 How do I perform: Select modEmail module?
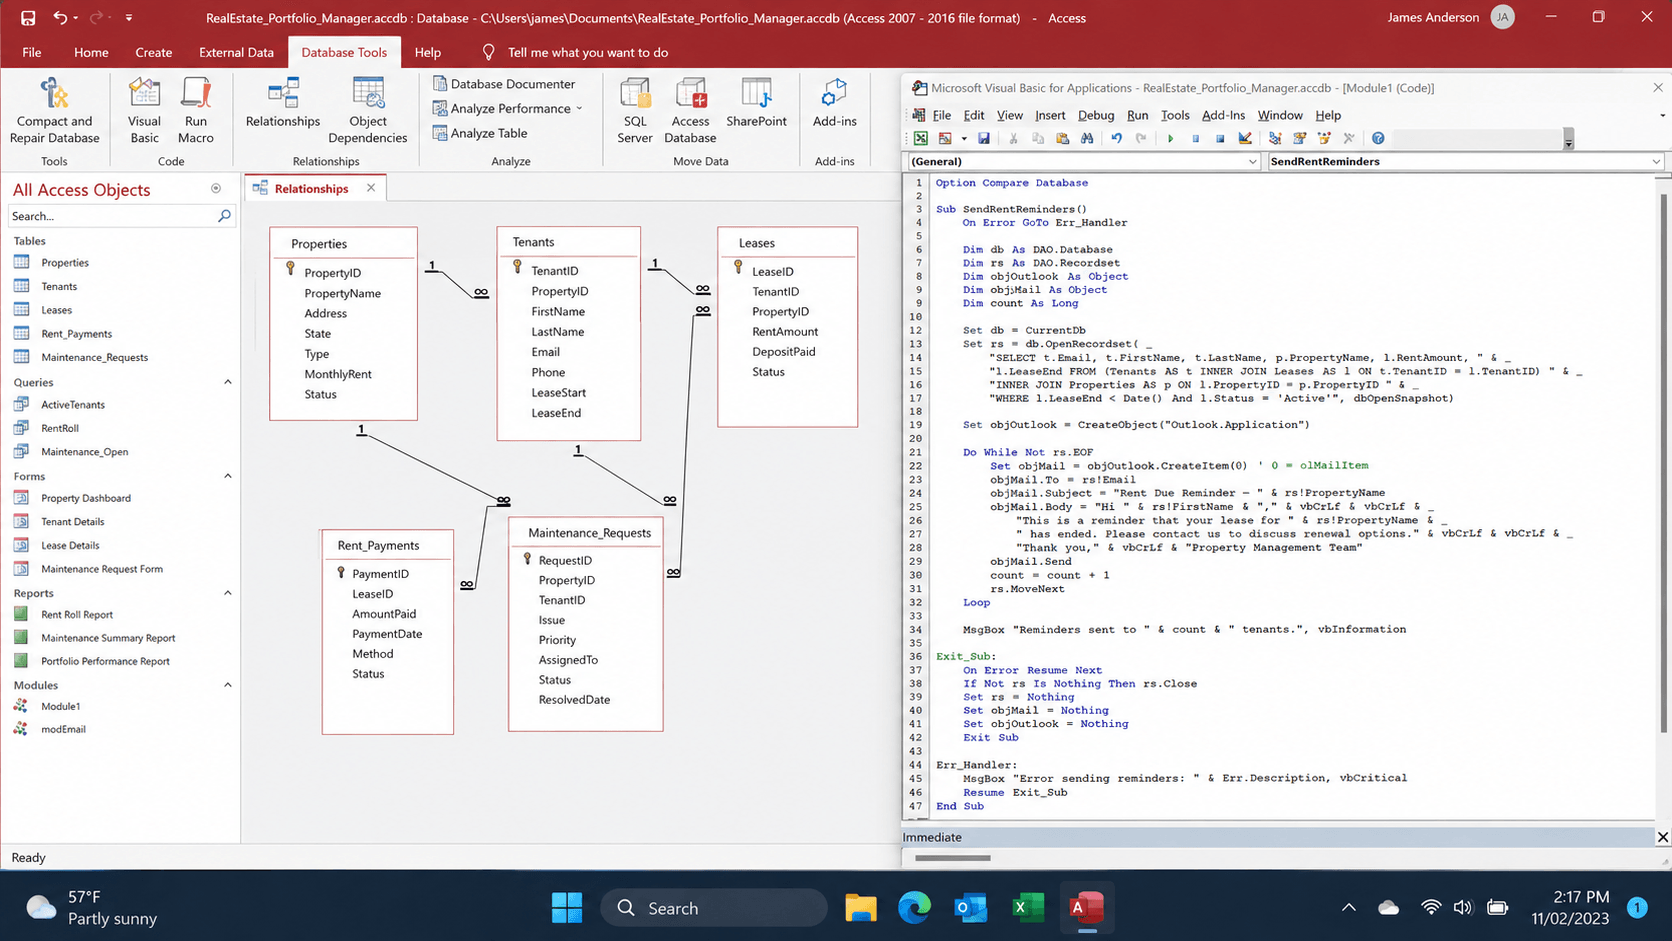point(63,729)
